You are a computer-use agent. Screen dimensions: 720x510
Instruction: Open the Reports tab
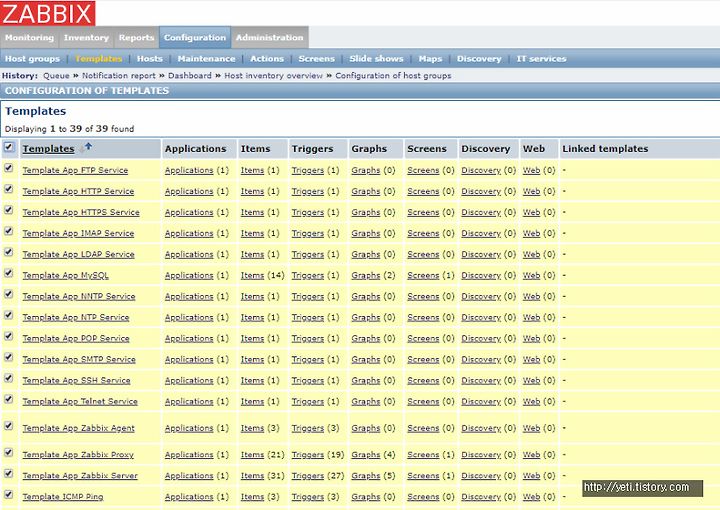[136, 38]
